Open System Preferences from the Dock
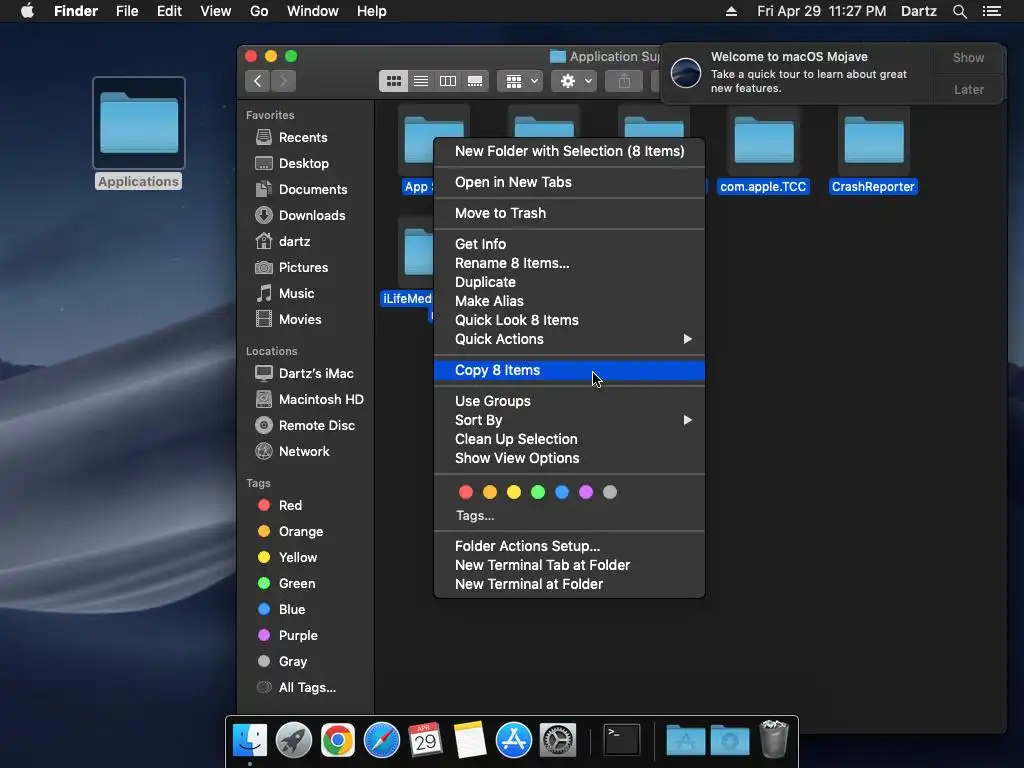The image size is (1024, 768). click(x=558, y=741)
